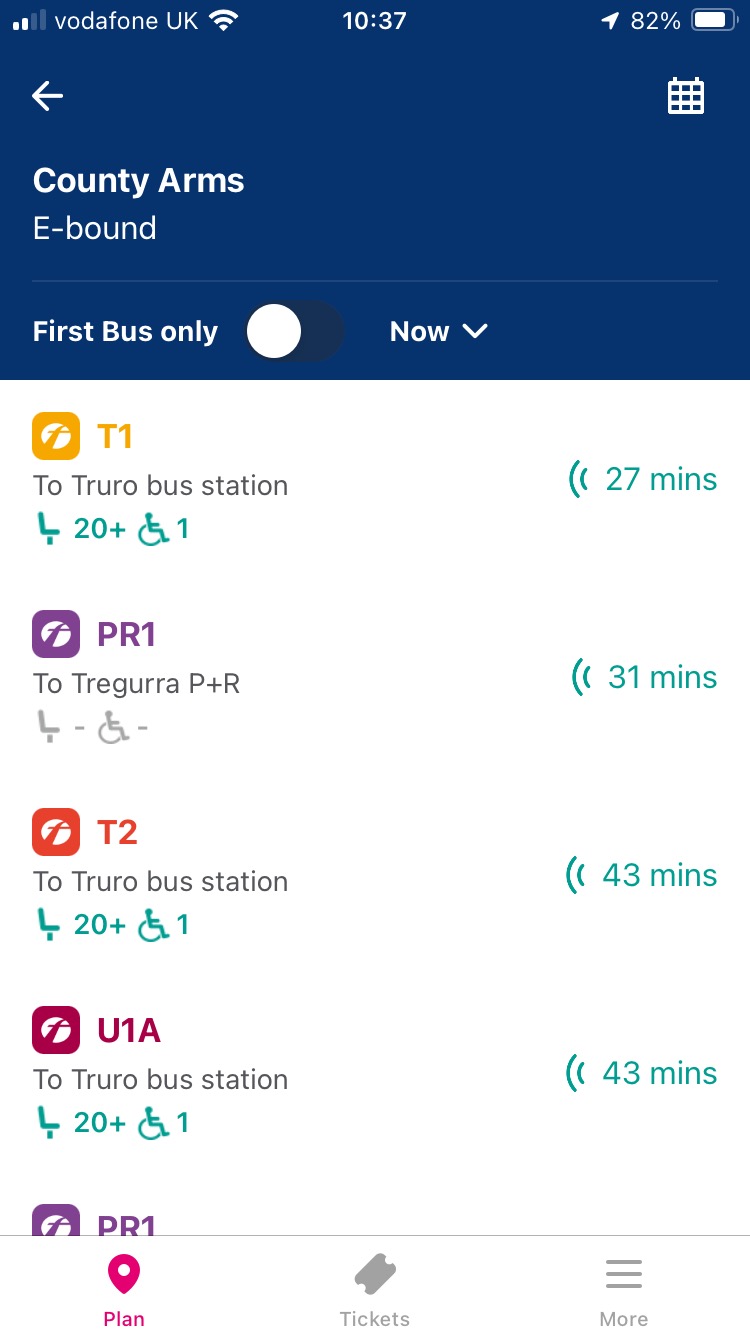
Task: Select the County Arms stop title
Action: click(139, 181)
